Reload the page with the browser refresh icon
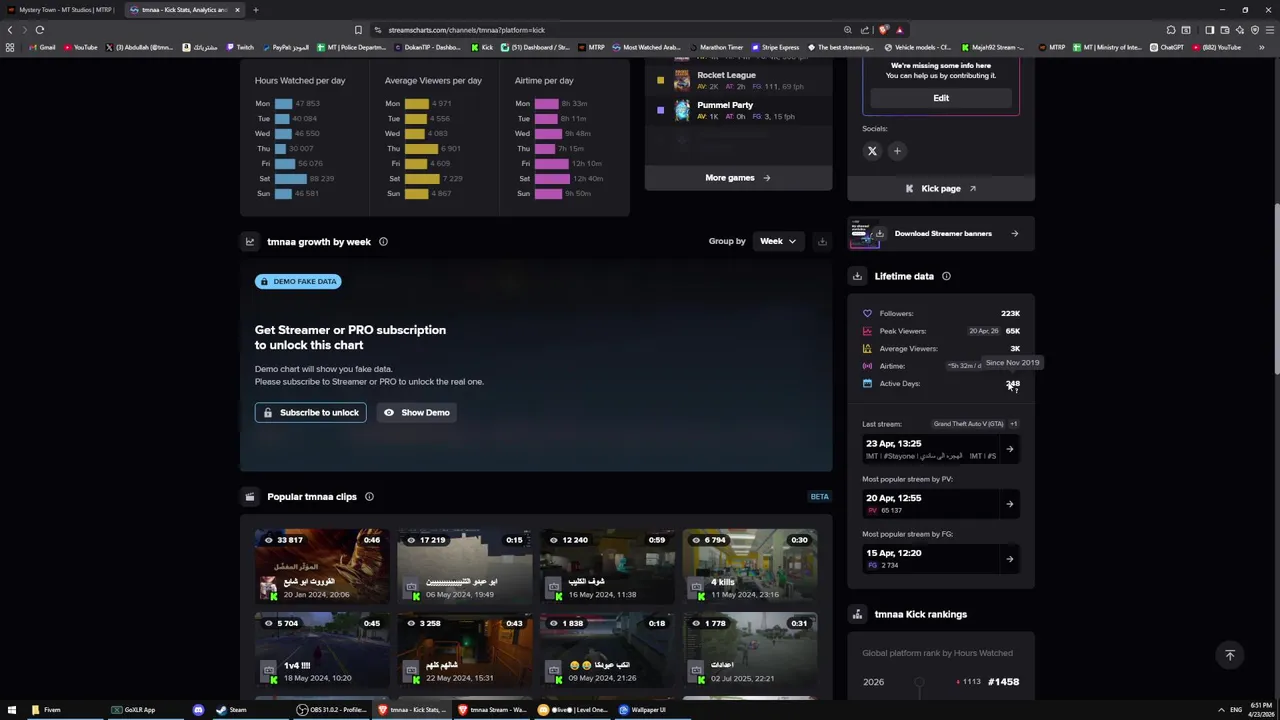 click(40, 29)
